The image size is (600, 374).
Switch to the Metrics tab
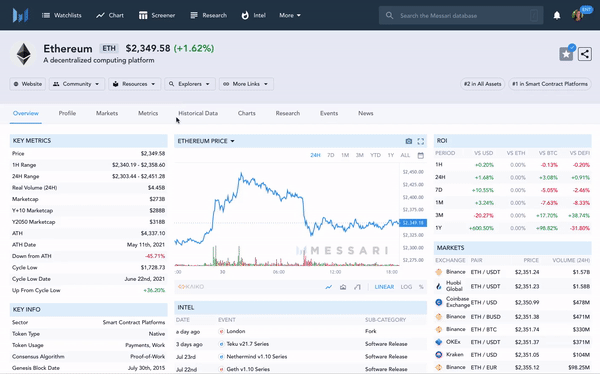coord(148,113)
